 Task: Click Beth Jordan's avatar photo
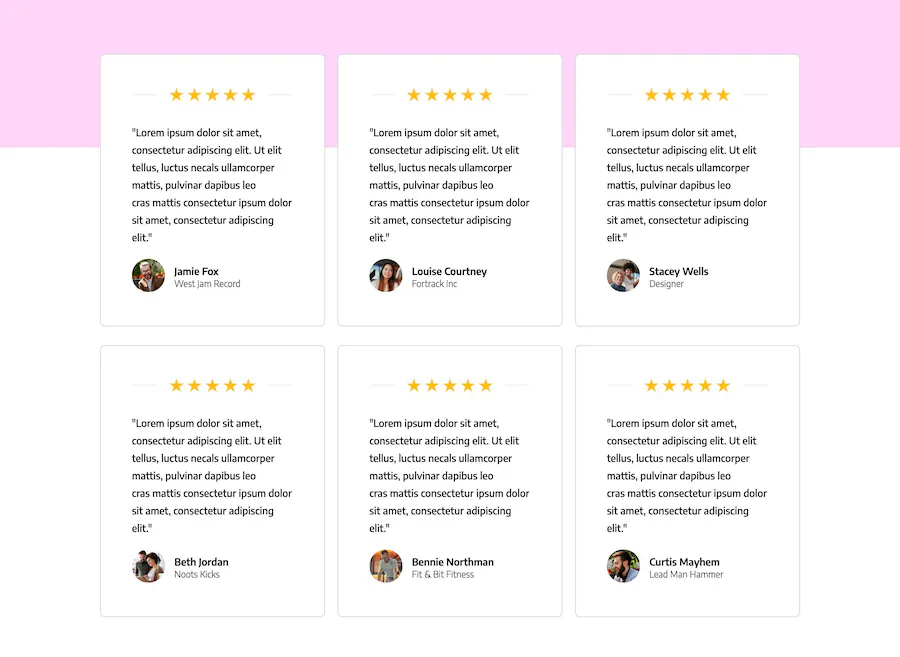tap(148, 566)
